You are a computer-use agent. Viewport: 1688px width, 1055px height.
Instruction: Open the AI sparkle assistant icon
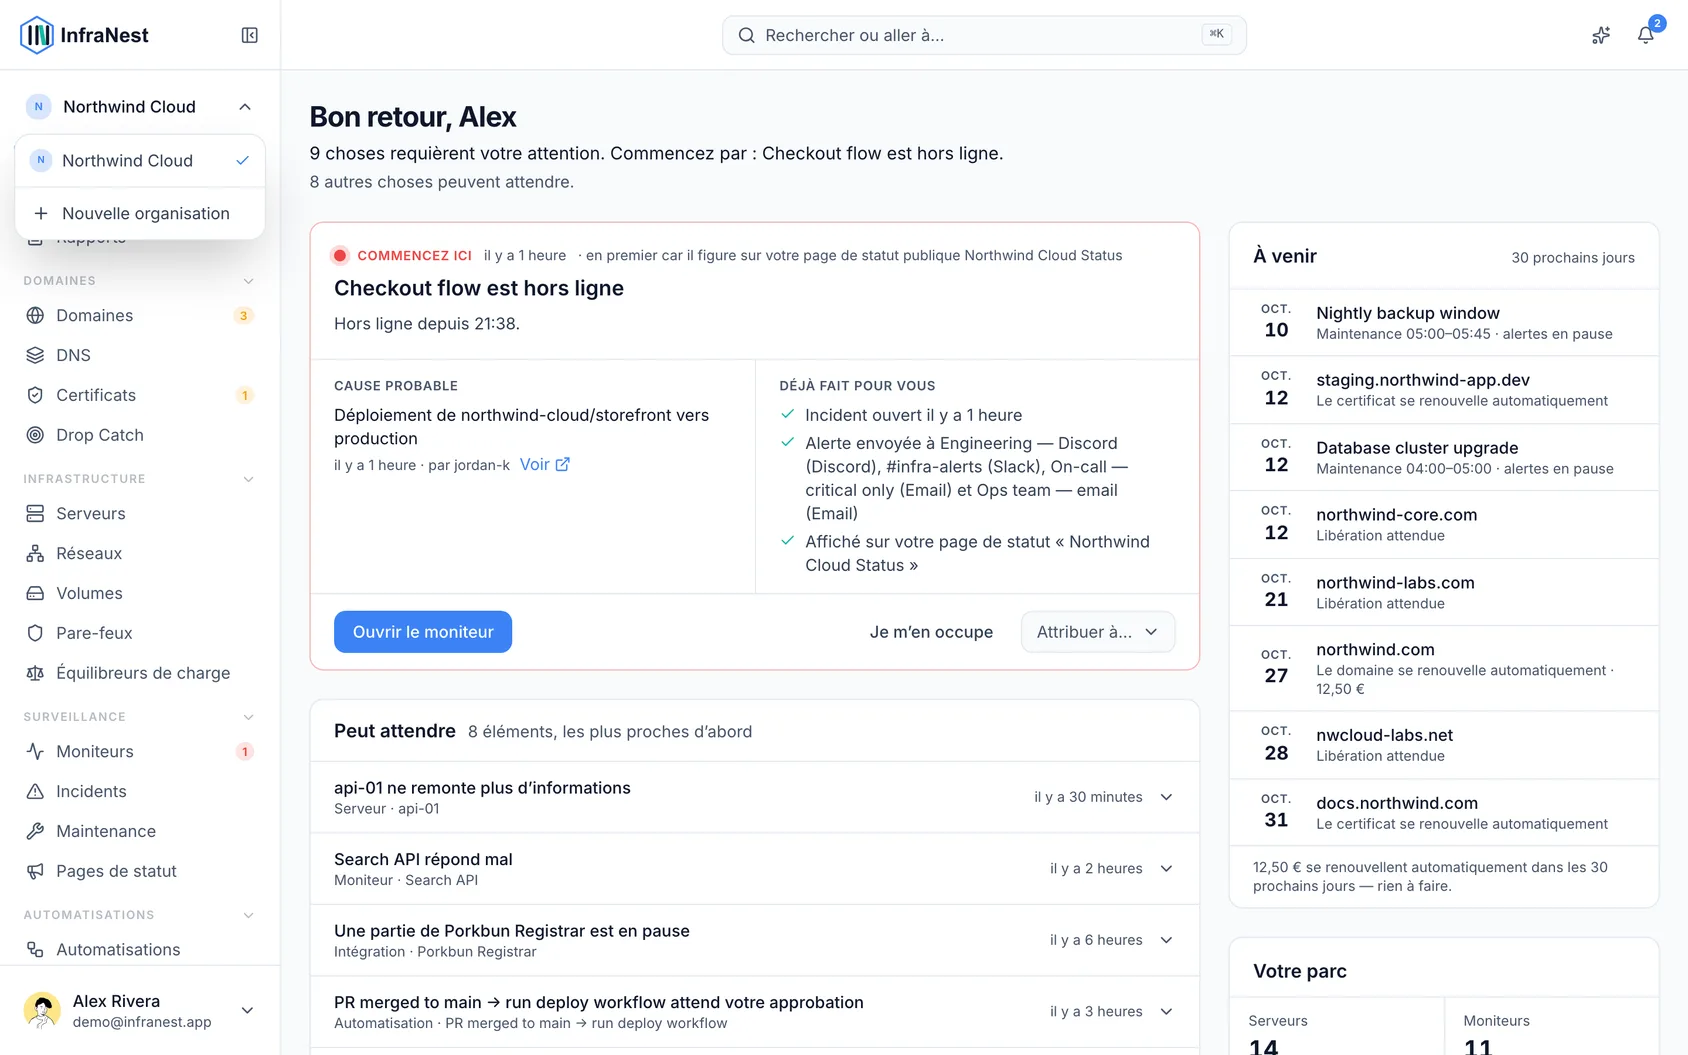(1601, 35)
